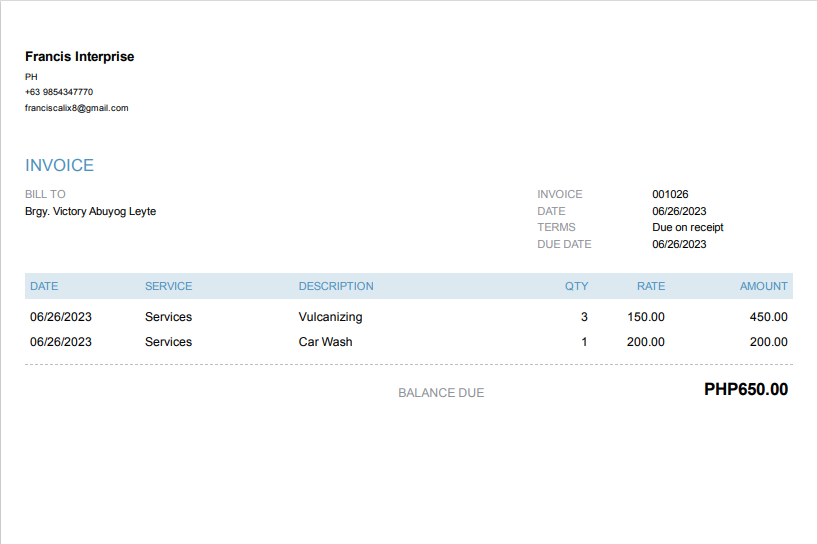Click the DESCRIPTION column header
This screenshot has height=544, width=817.
point(336,286)
